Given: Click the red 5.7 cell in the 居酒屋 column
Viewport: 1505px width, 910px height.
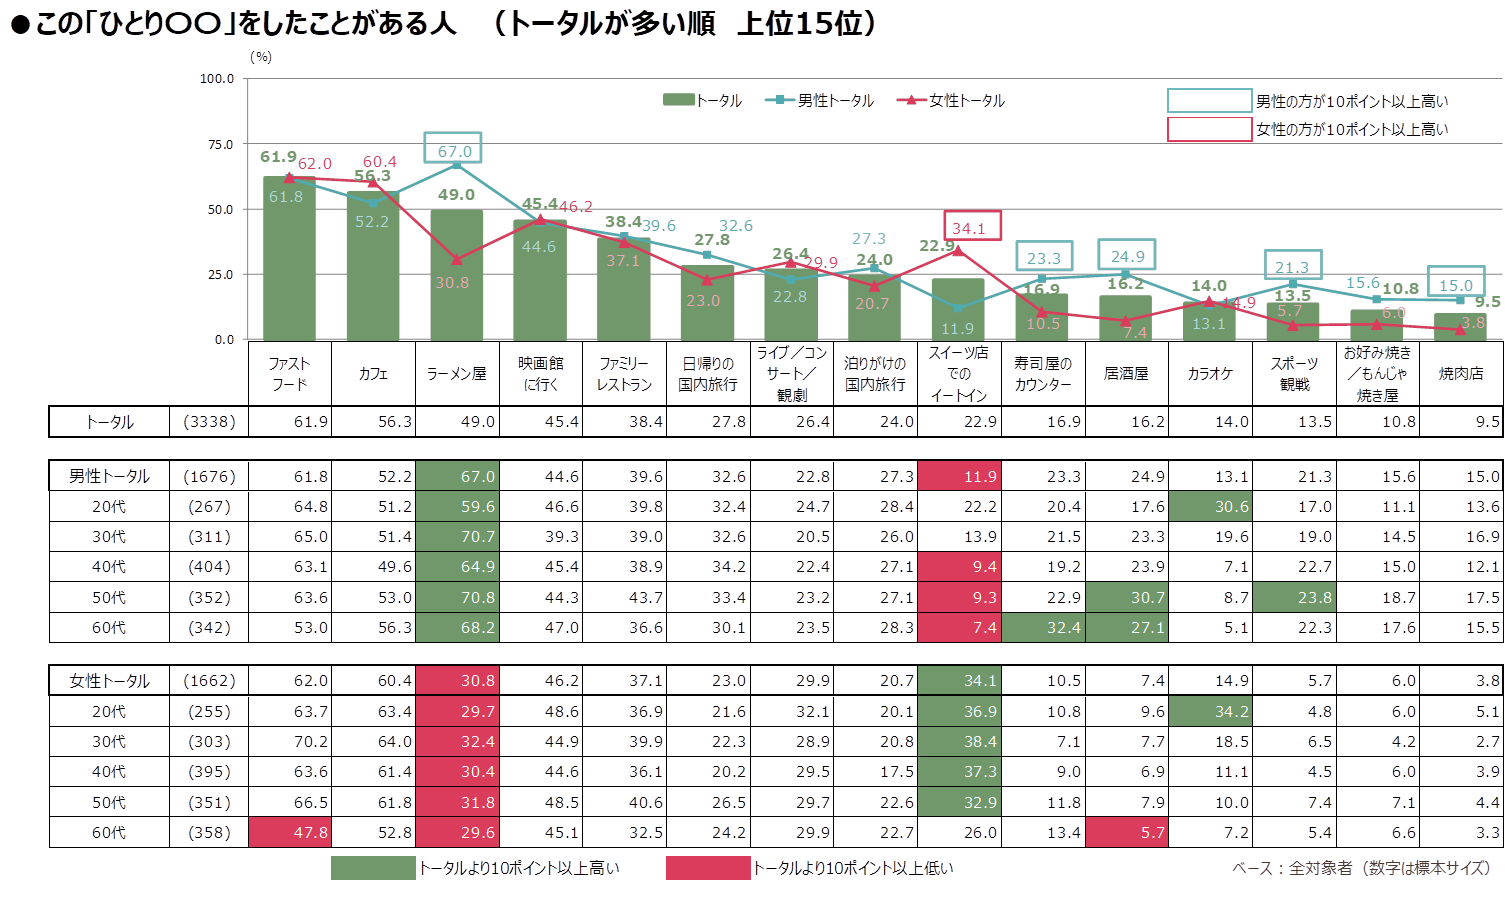Looking at the screenshot, I should tap(1126, 832).
